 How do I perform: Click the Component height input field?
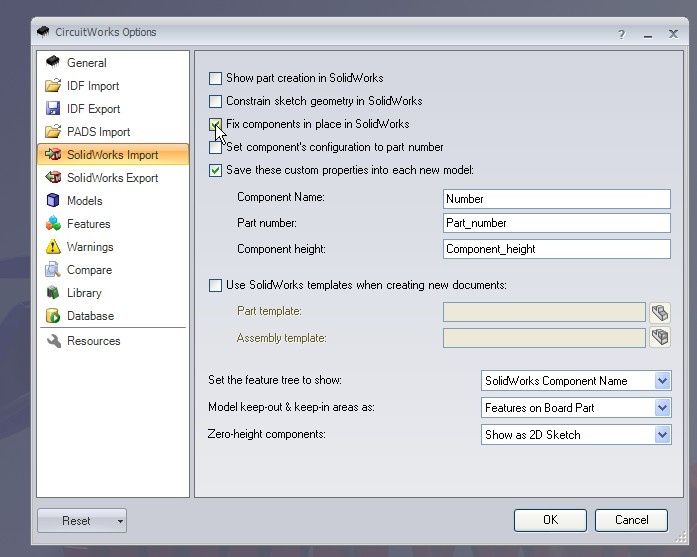click(557, 249)
